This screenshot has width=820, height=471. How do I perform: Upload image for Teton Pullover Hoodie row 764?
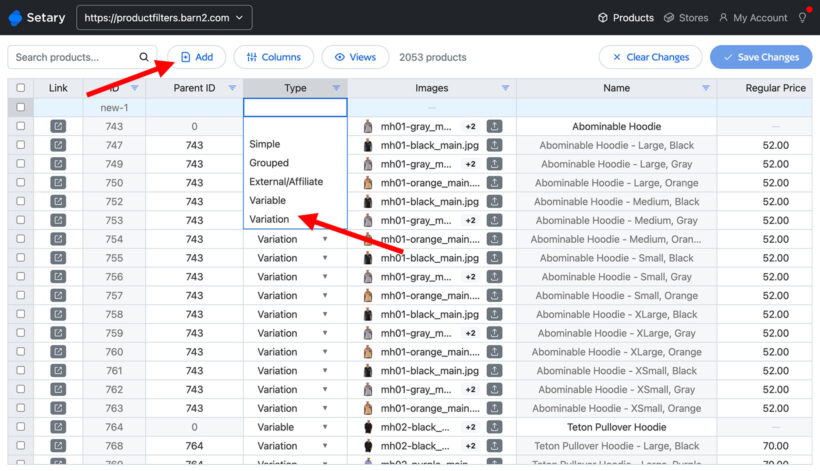click(x=494, y=427)
